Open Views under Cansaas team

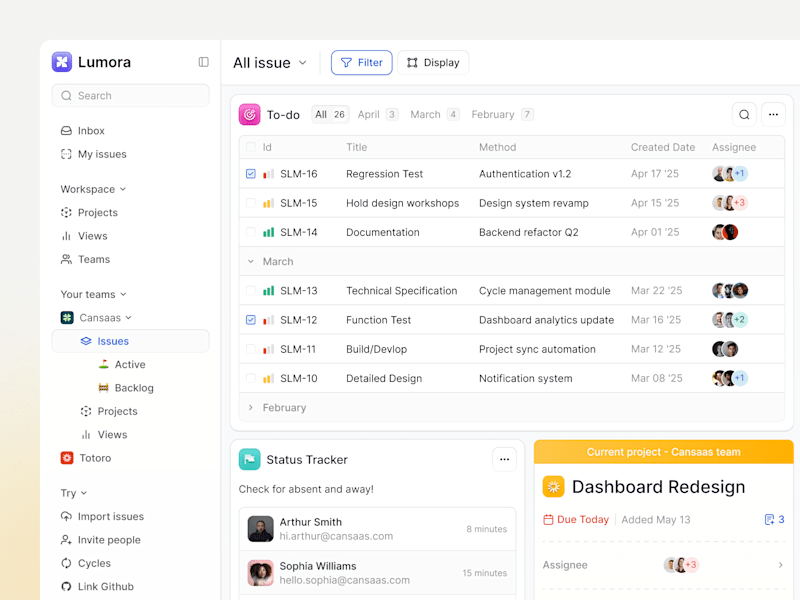pyautogui.click(x=104, y=435)
